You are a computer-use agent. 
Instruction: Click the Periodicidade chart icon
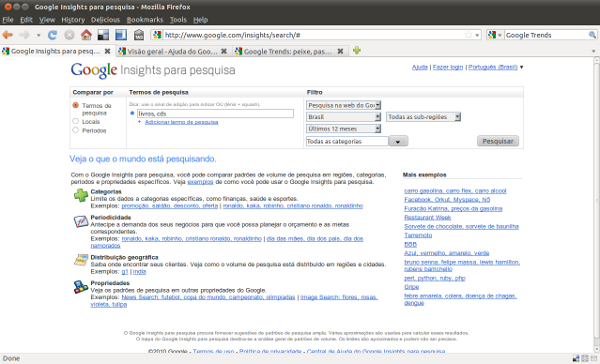point(81,221)
